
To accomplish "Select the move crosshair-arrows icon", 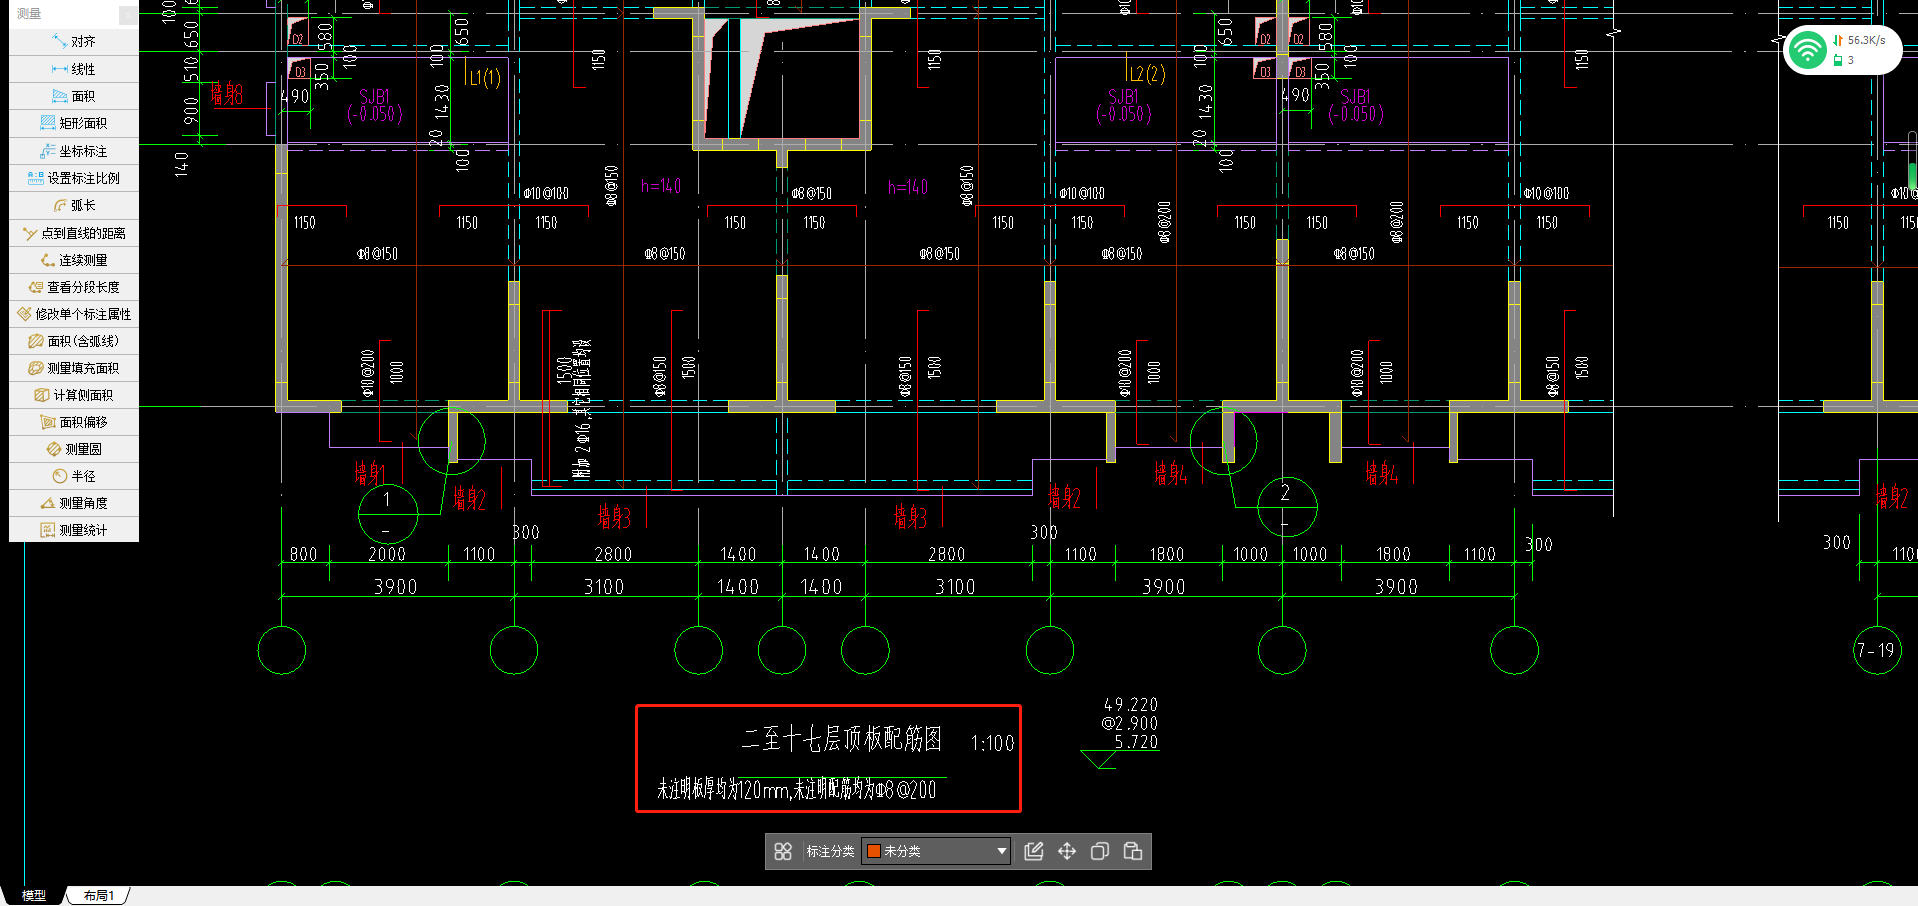I will pyautogui.click(x=1067, y=851).
